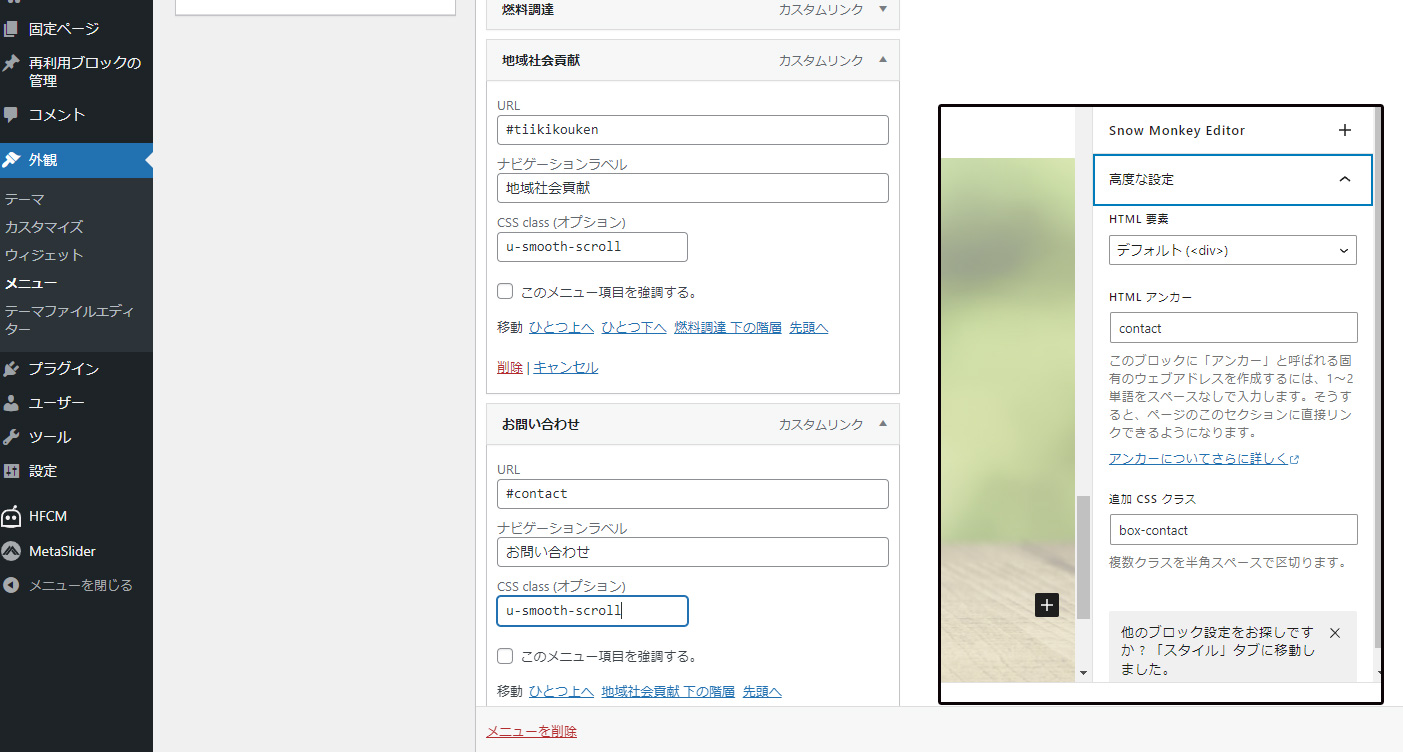Check このメニュー項目を強調する for 地域社会貢献
Viewport: 1403px width, 752px height.
tap(505, 292)
